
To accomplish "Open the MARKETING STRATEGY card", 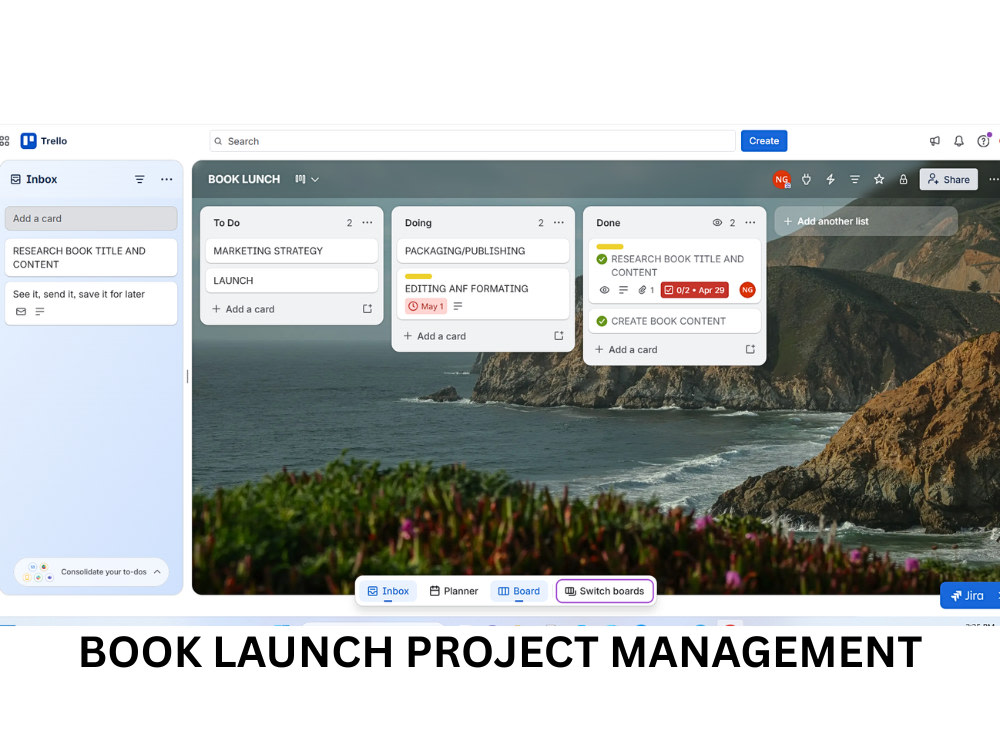I will click(x=291, y=251).
